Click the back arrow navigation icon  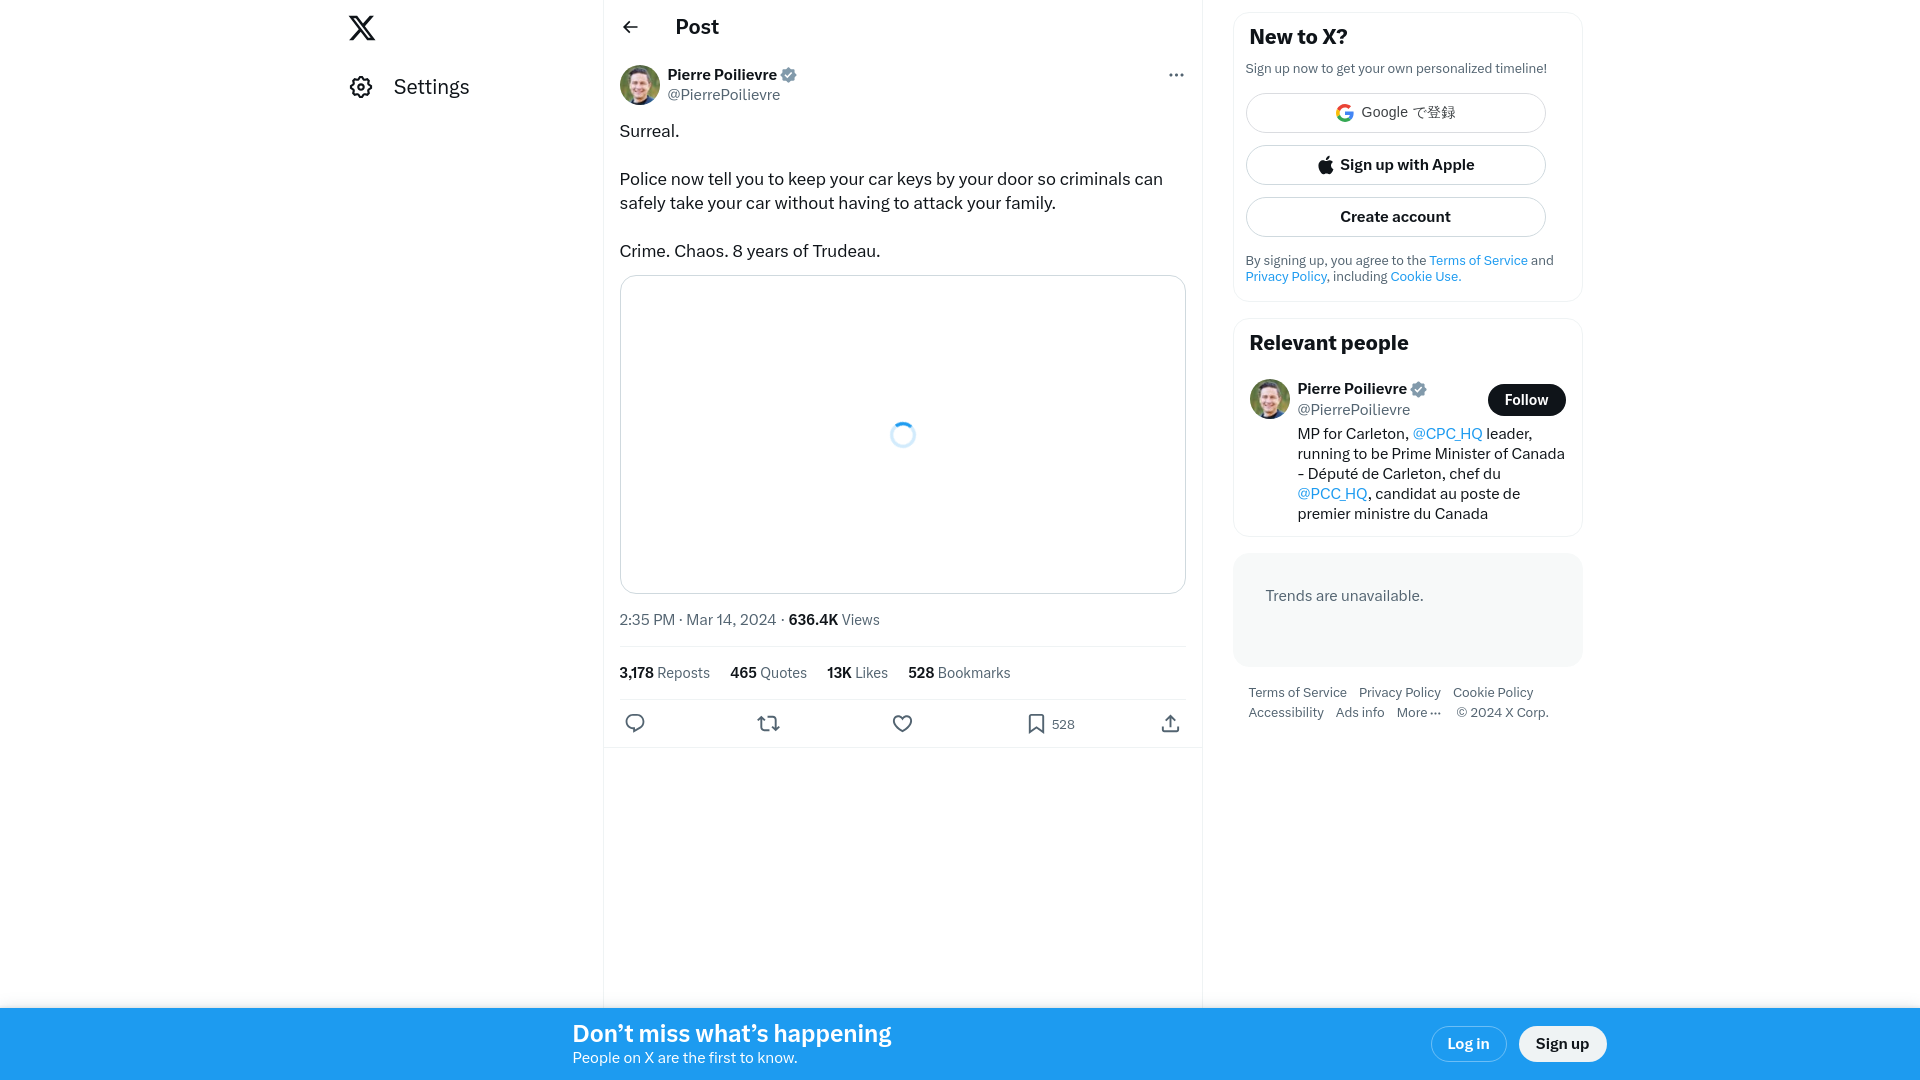tap(630, 26)
